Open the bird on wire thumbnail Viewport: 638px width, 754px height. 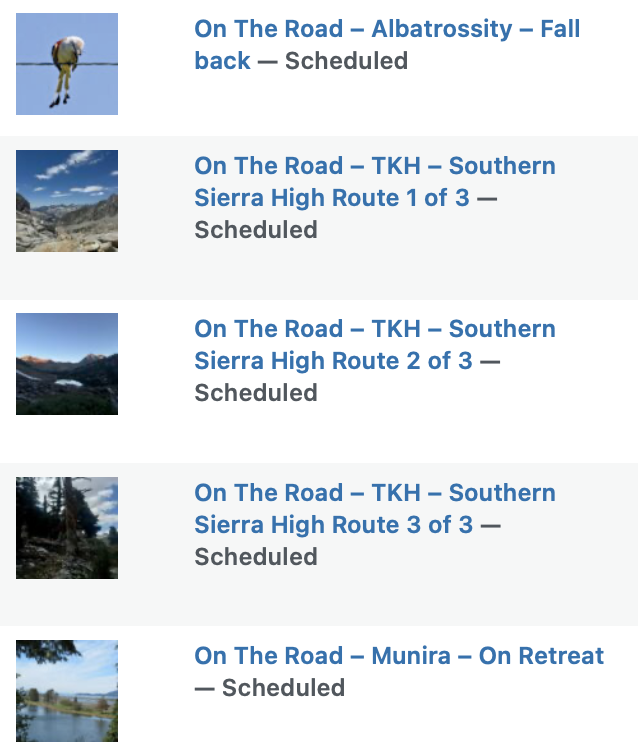67,64
